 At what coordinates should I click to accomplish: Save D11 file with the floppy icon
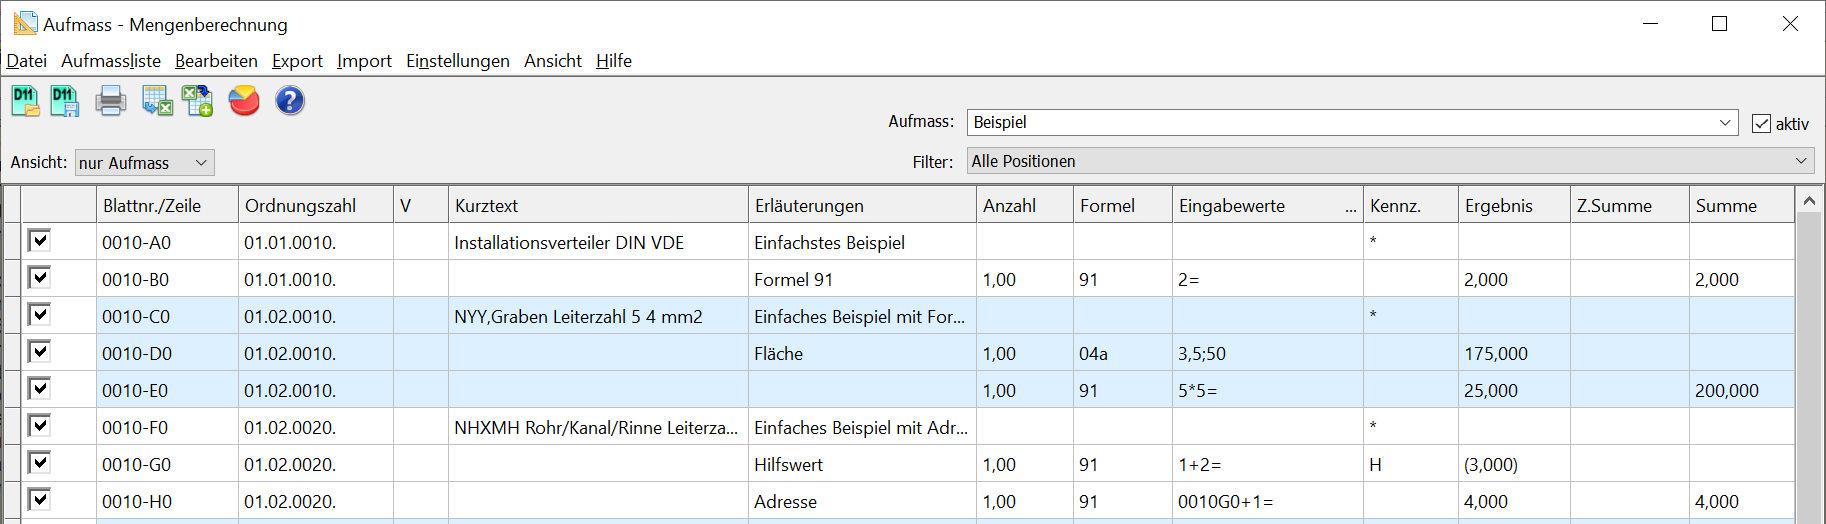pos(65,101)
